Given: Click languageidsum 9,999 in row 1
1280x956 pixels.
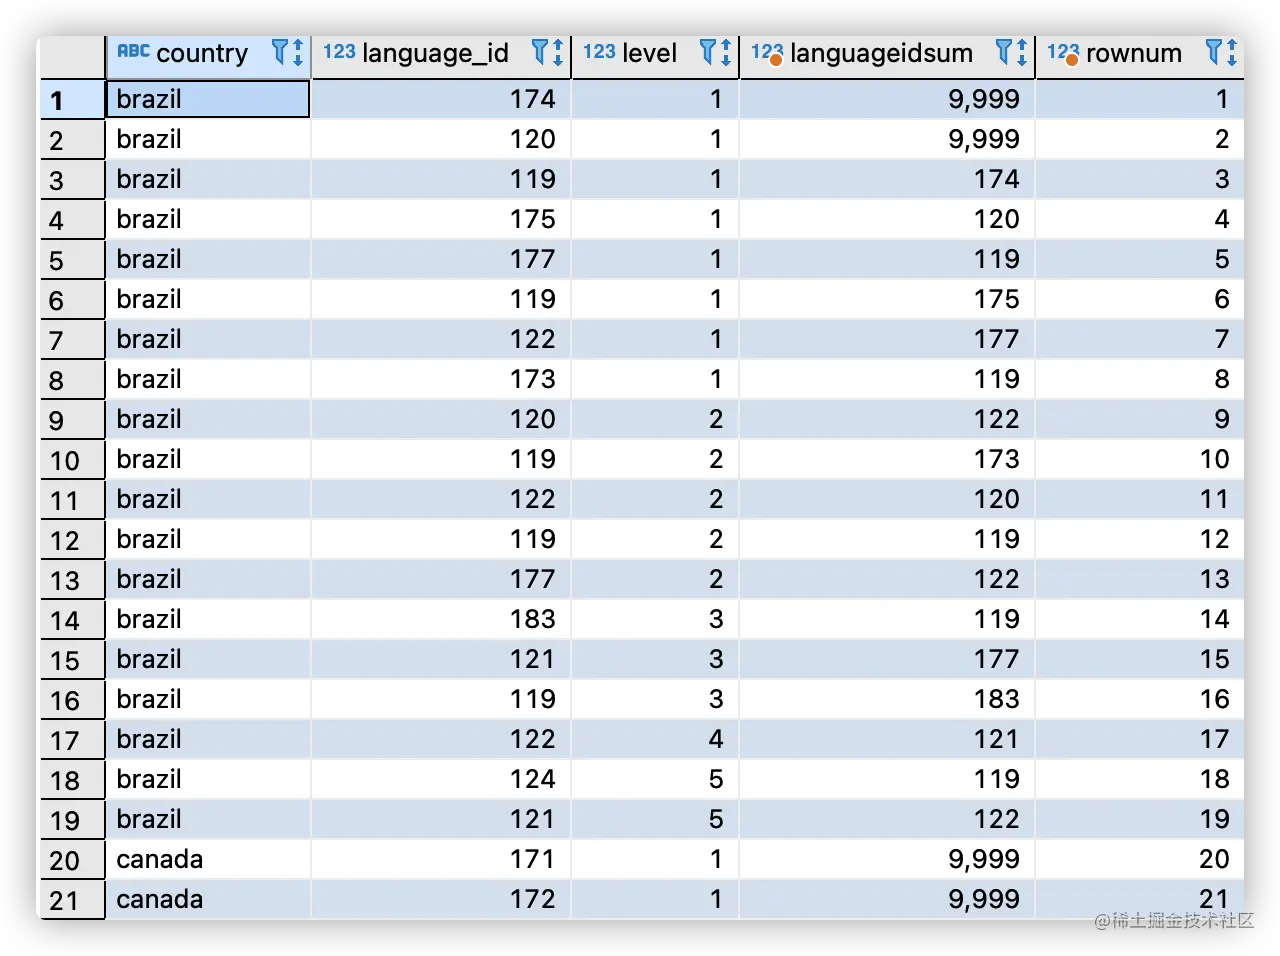Looking at the screenshot, I should click(887, 99).
